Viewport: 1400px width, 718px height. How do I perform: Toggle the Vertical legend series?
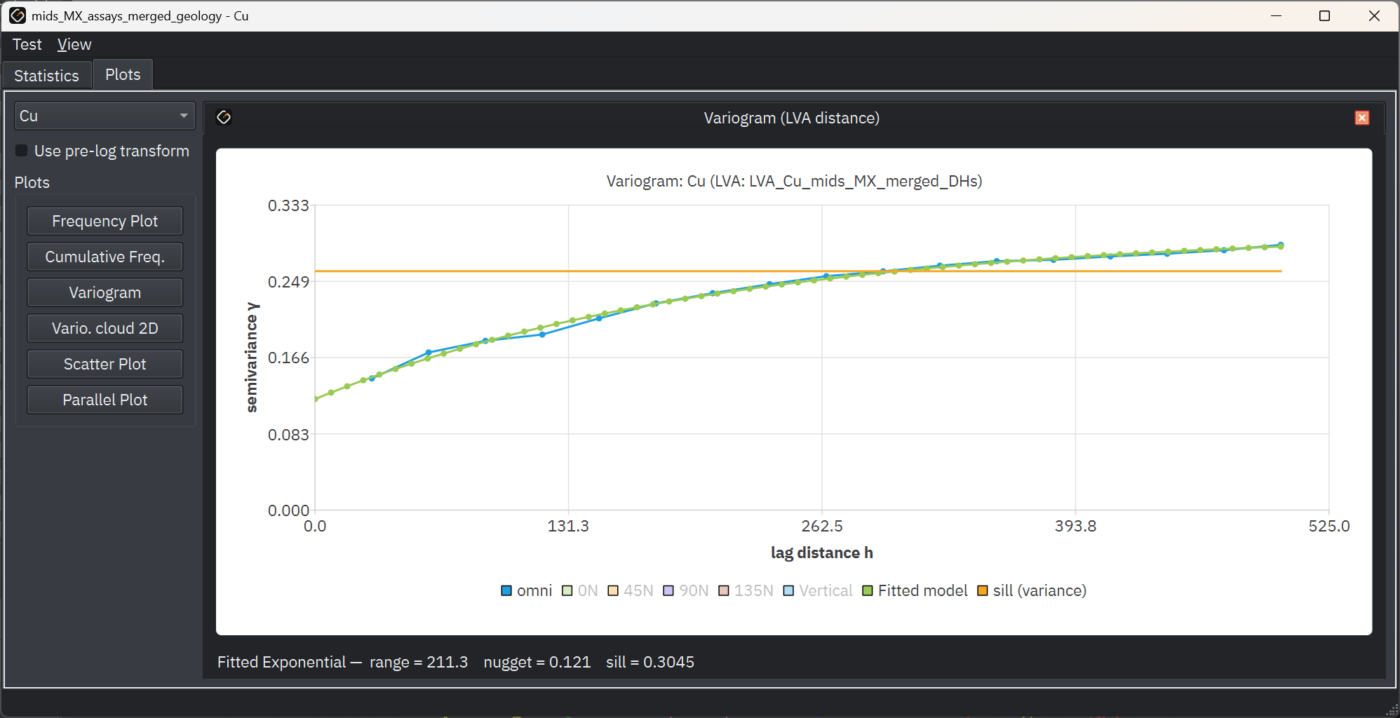pyautogui.click(x=818, y=591)
